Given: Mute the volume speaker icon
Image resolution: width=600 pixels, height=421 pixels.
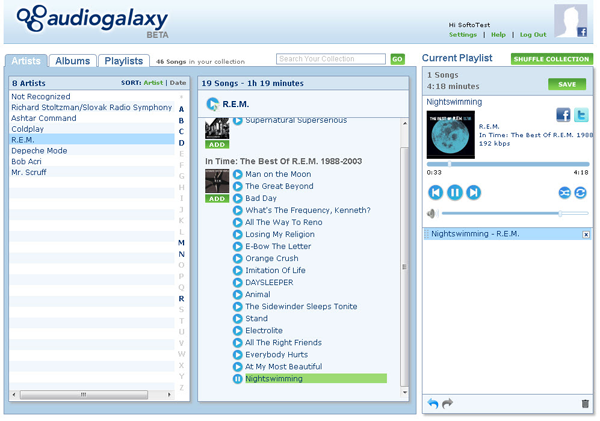Looking at the screenshot, I should pyautogui.click(x=433, y=214).
